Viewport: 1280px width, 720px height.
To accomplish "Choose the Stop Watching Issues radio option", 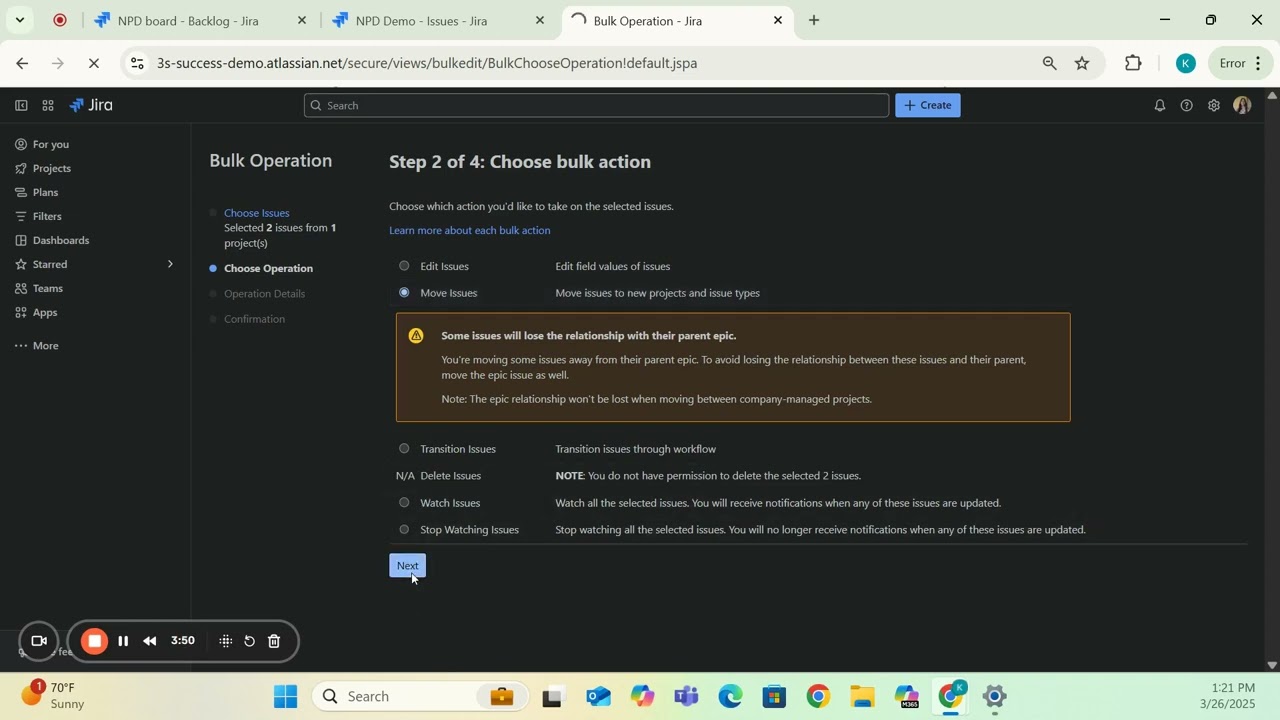I will tap(404, 530).
